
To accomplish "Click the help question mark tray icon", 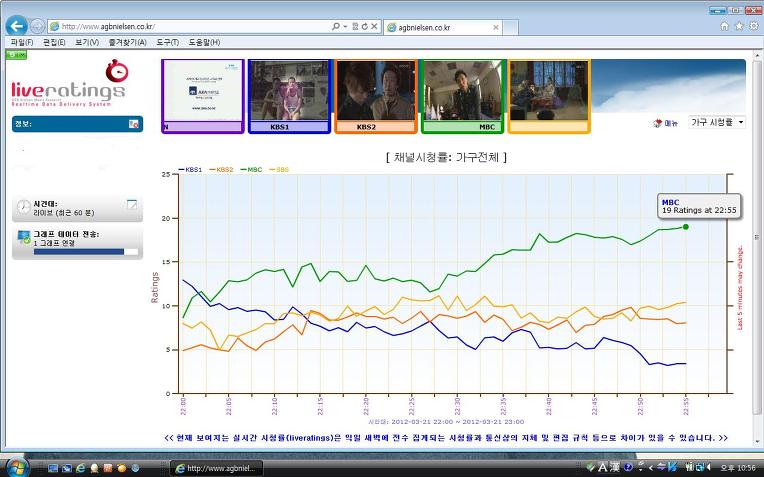I will point(628,467).
